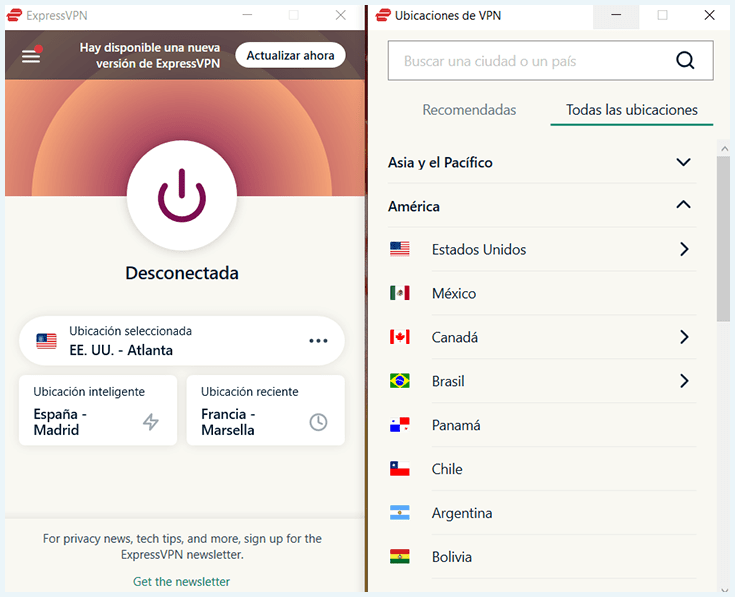Select México from the location list
The height and width of the screenshot is (597, 735).
click(542, 293)
